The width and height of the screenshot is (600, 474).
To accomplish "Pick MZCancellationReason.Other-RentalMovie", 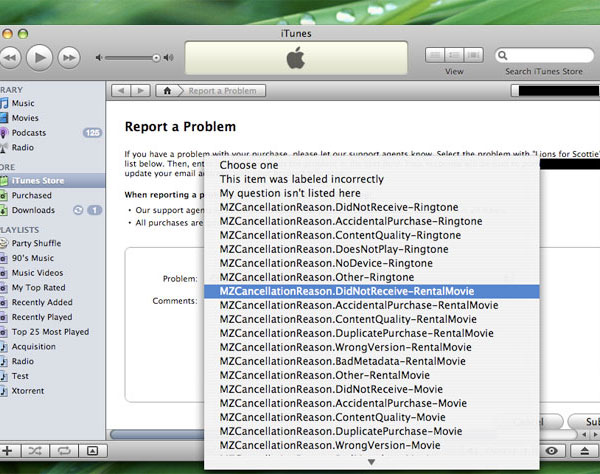I will coord(372,375).
